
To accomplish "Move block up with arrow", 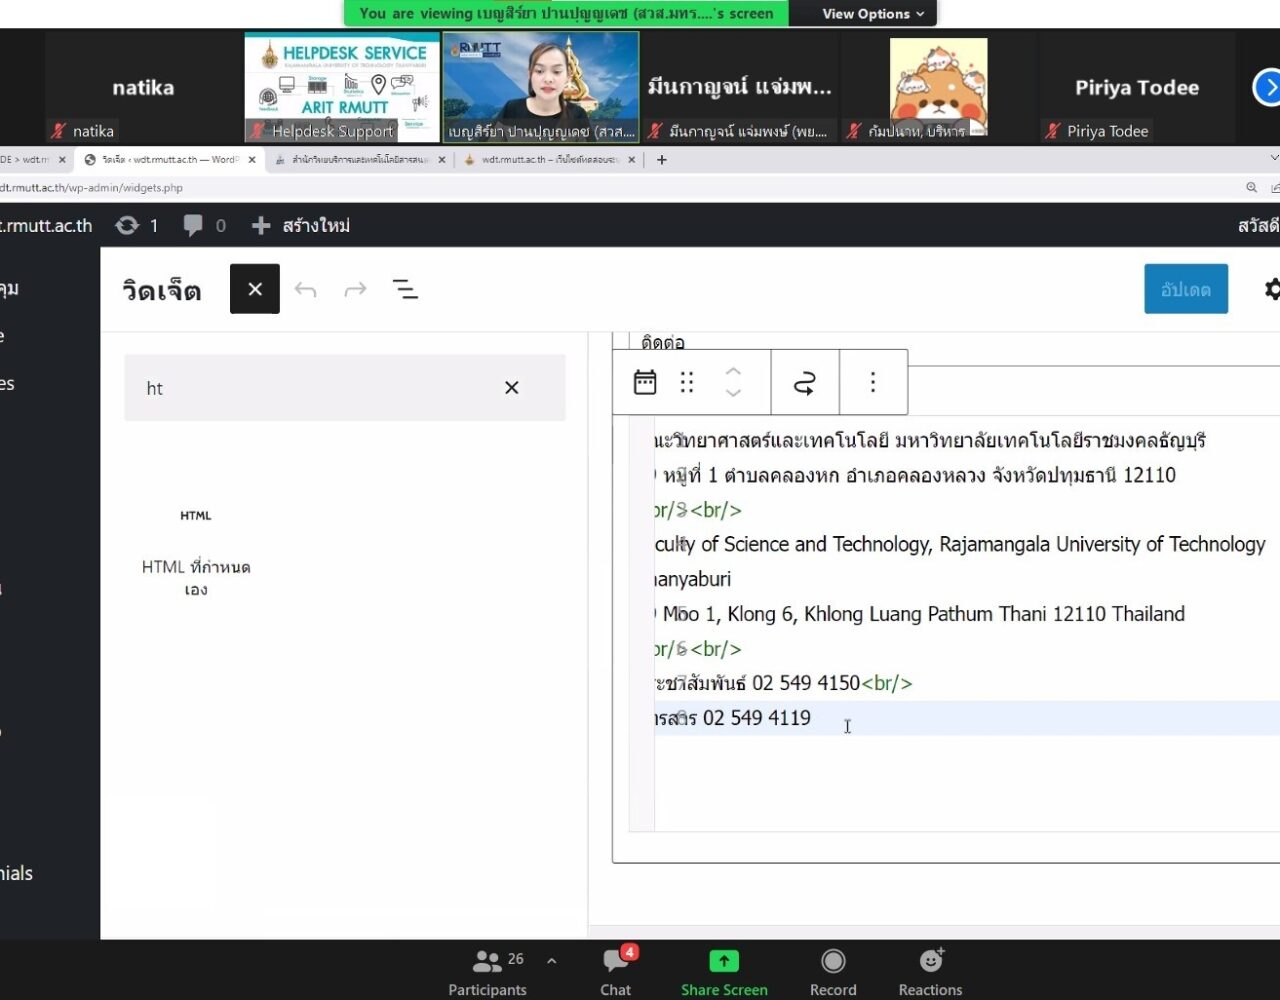I will click(733, 372).
